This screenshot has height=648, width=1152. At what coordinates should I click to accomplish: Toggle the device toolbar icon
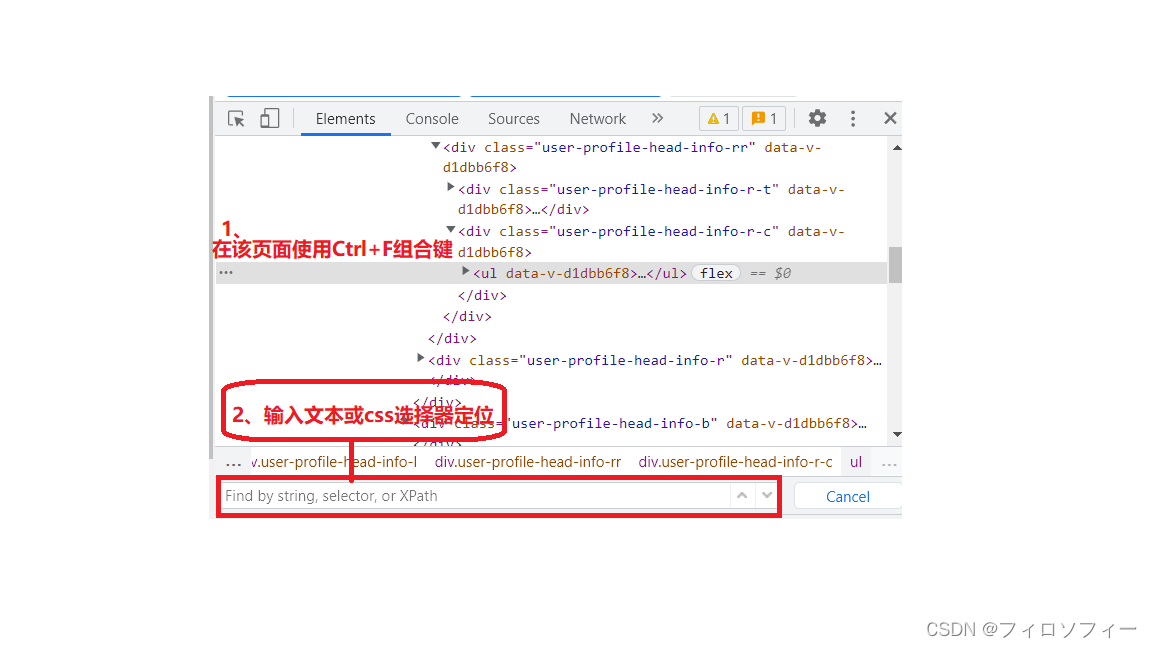270,118
